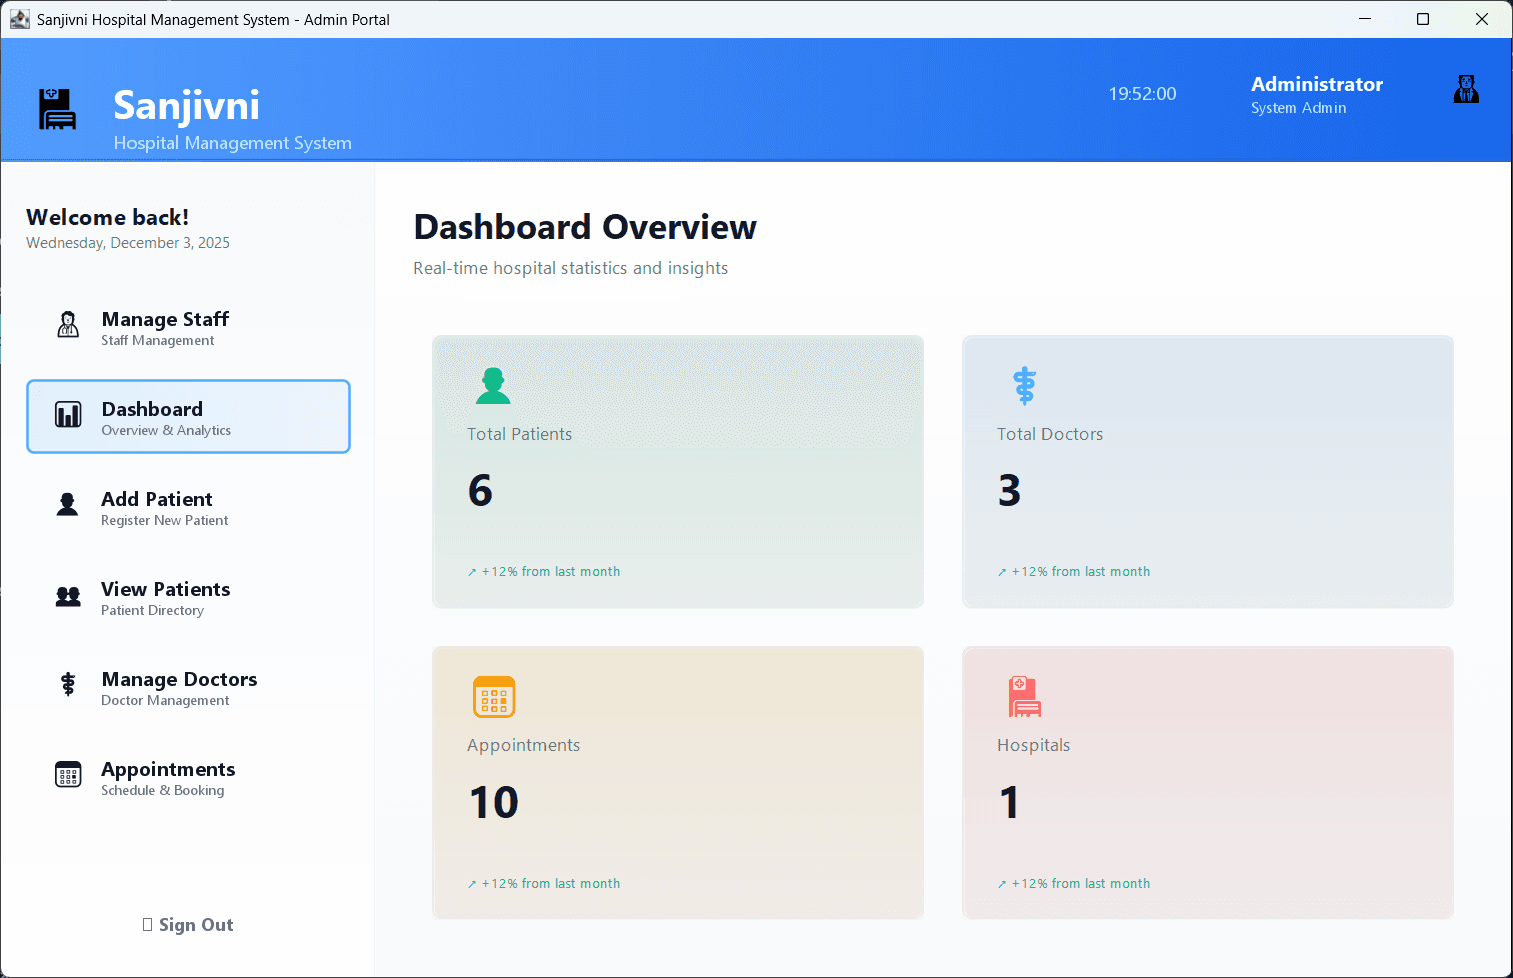This screenshot has width=1513, height=978.
Task: Click the 19:52:00 clock display
Action: click(1142, 93)
